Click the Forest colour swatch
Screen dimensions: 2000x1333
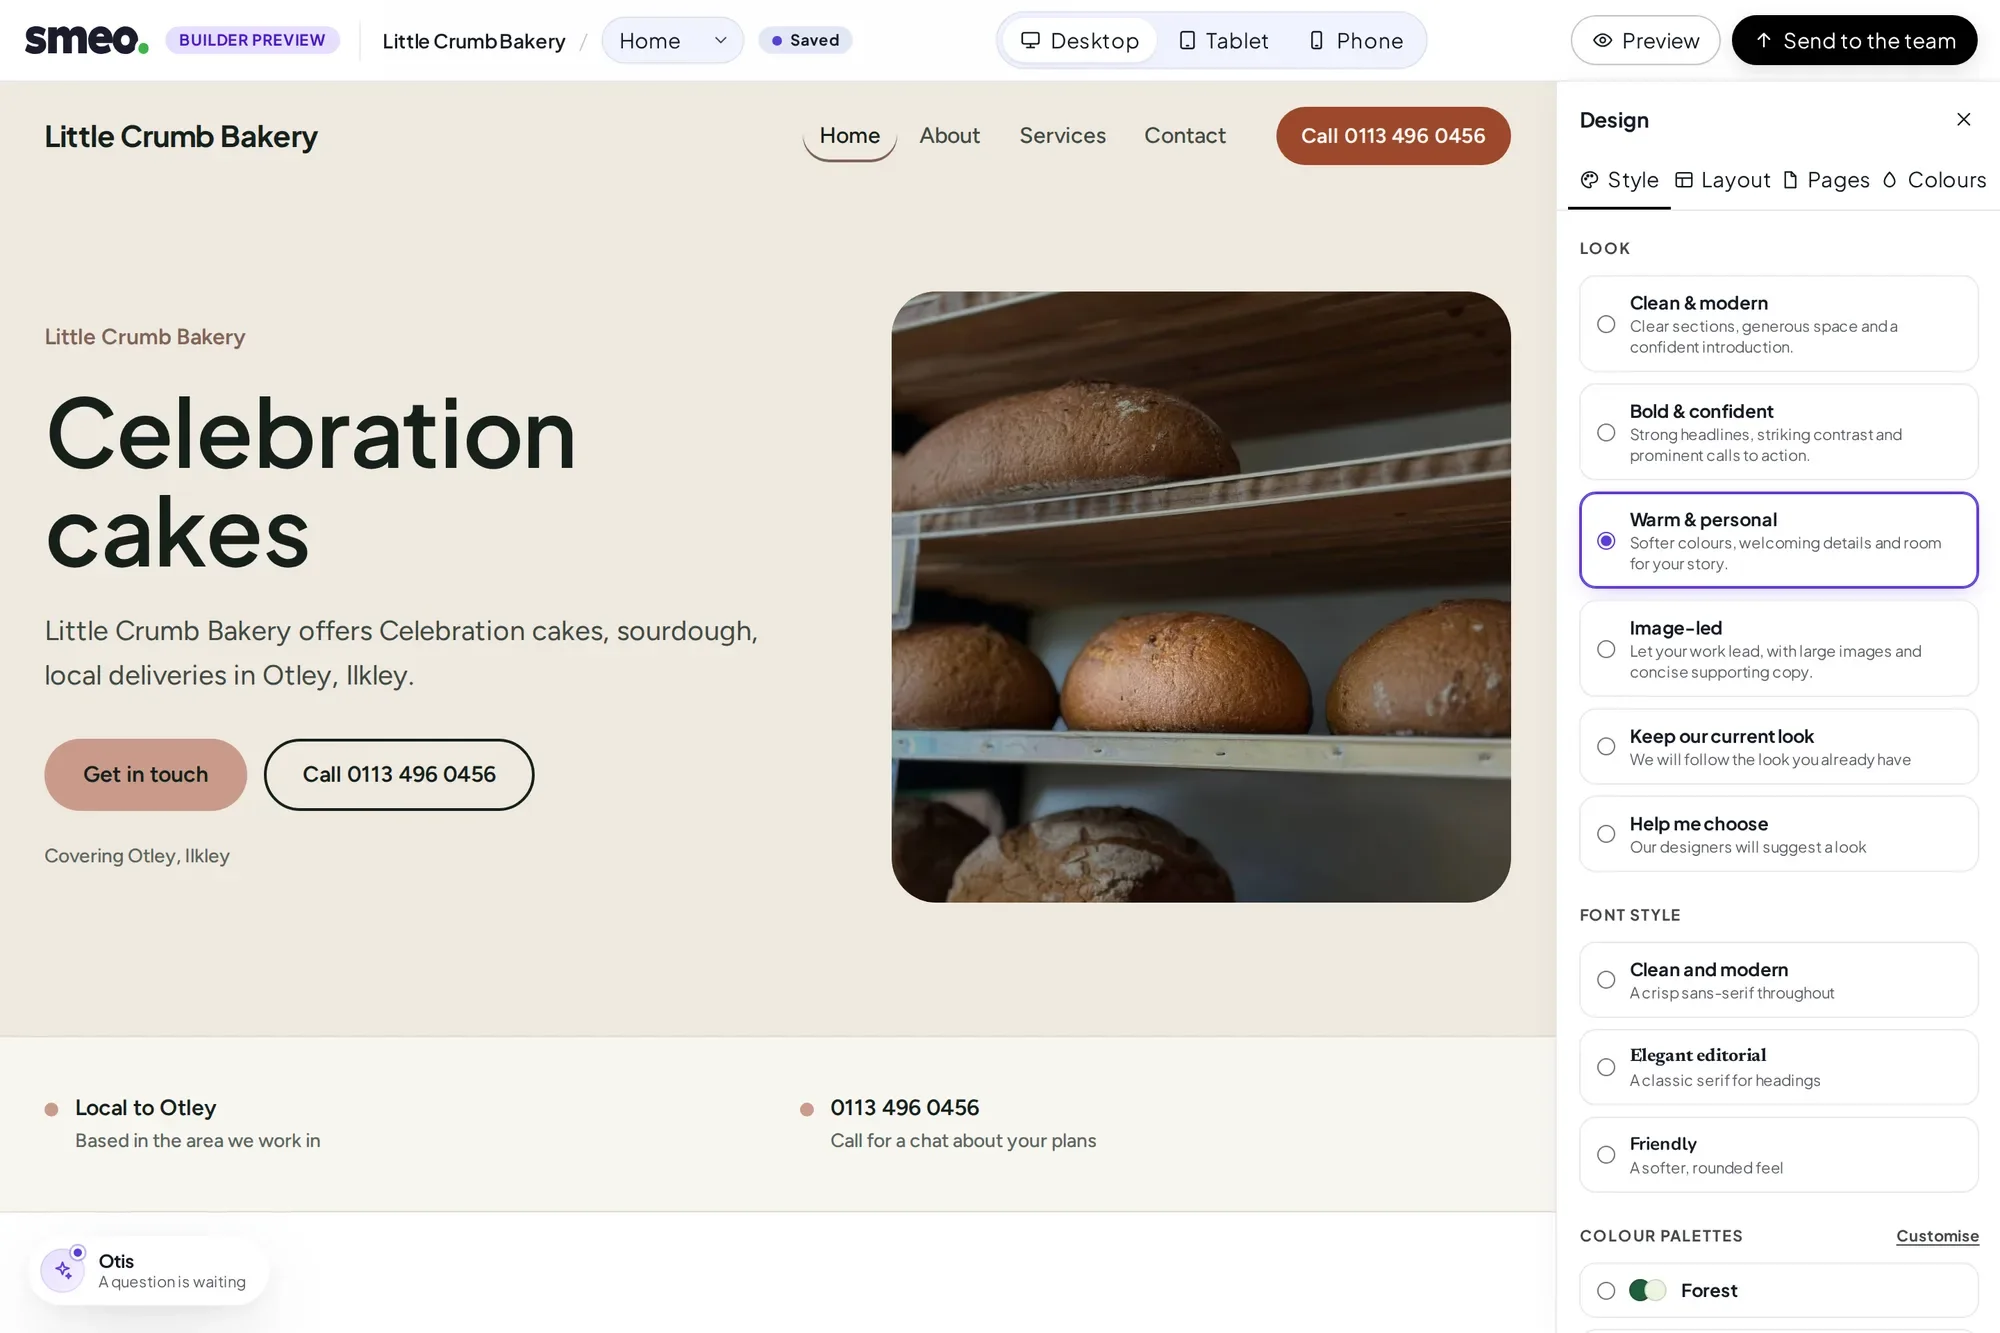tap(1647, 1291)
